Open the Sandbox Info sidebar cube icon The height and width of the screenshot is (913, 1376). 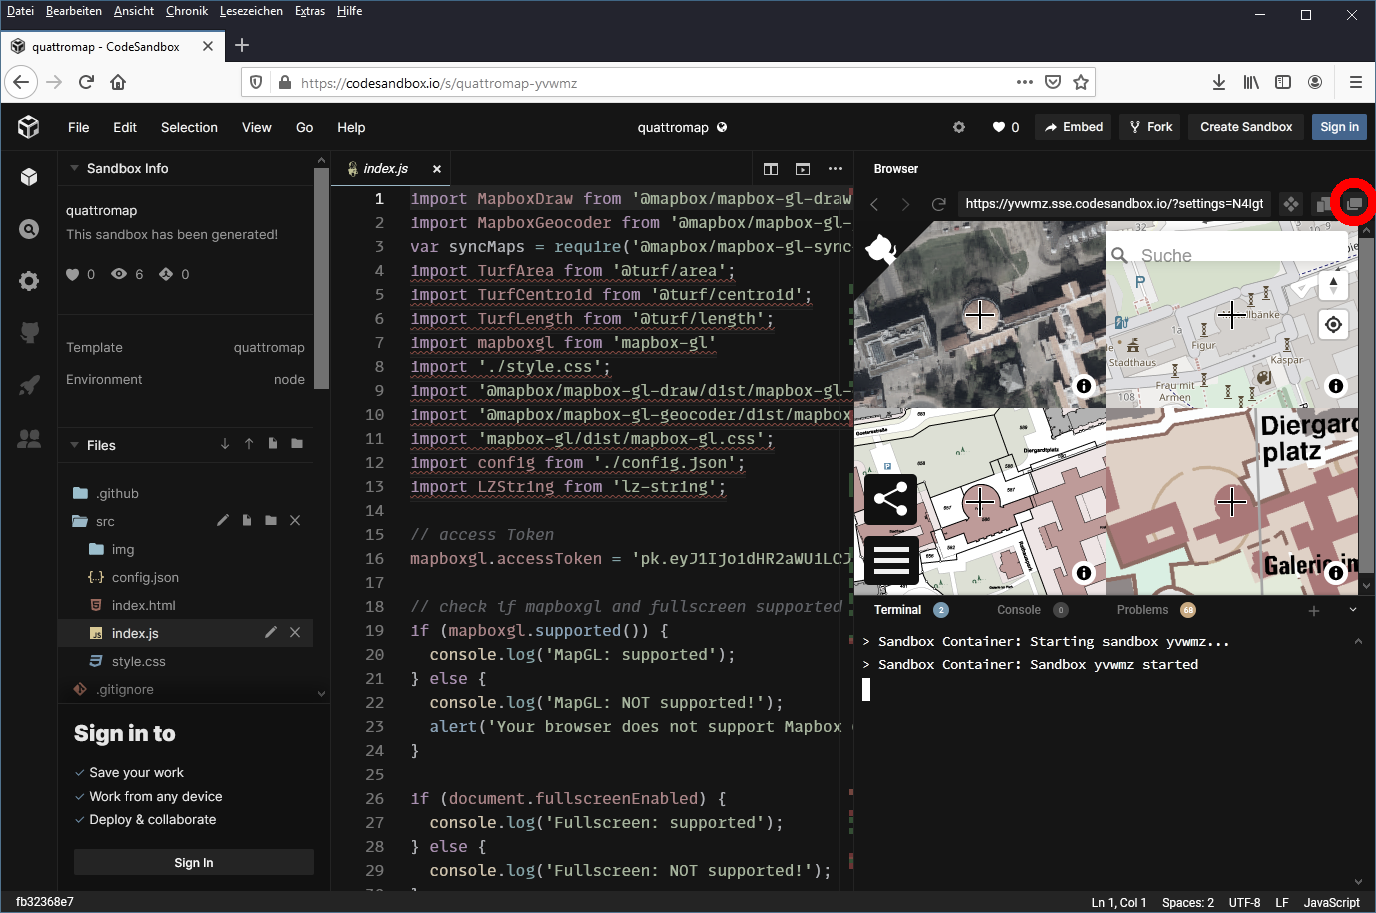(x=29, y=177)
